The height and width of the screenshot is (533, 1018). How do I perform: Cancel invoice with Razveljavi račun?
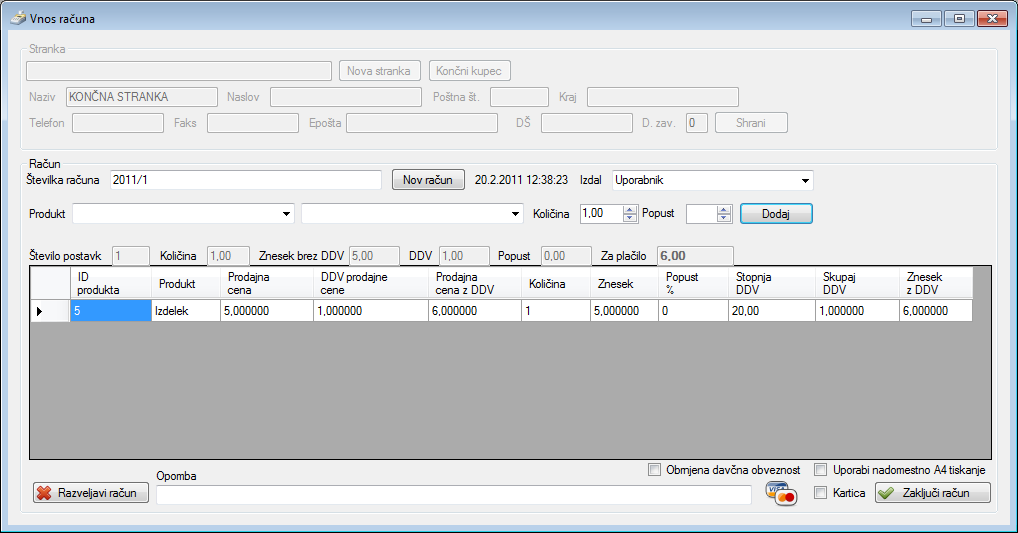tap(91, 493)
